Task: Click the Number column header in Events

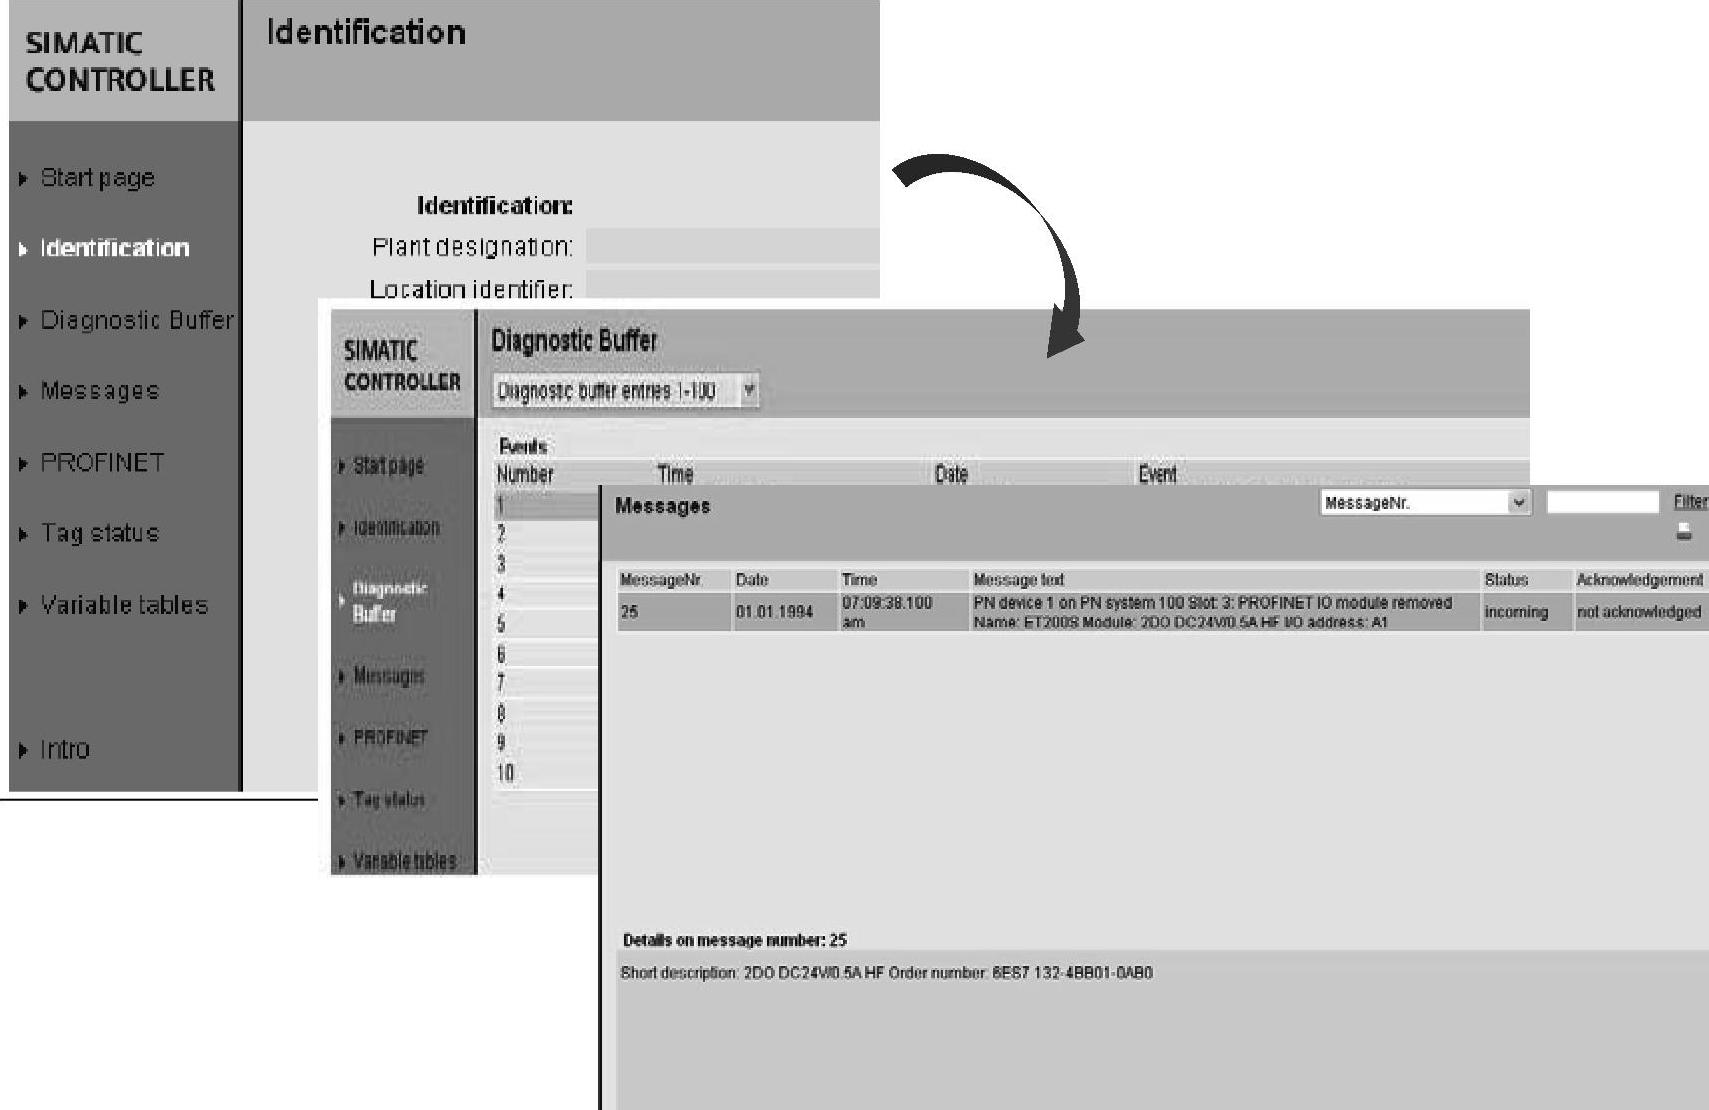Action: pyautogui.click(x=525, y=474)
